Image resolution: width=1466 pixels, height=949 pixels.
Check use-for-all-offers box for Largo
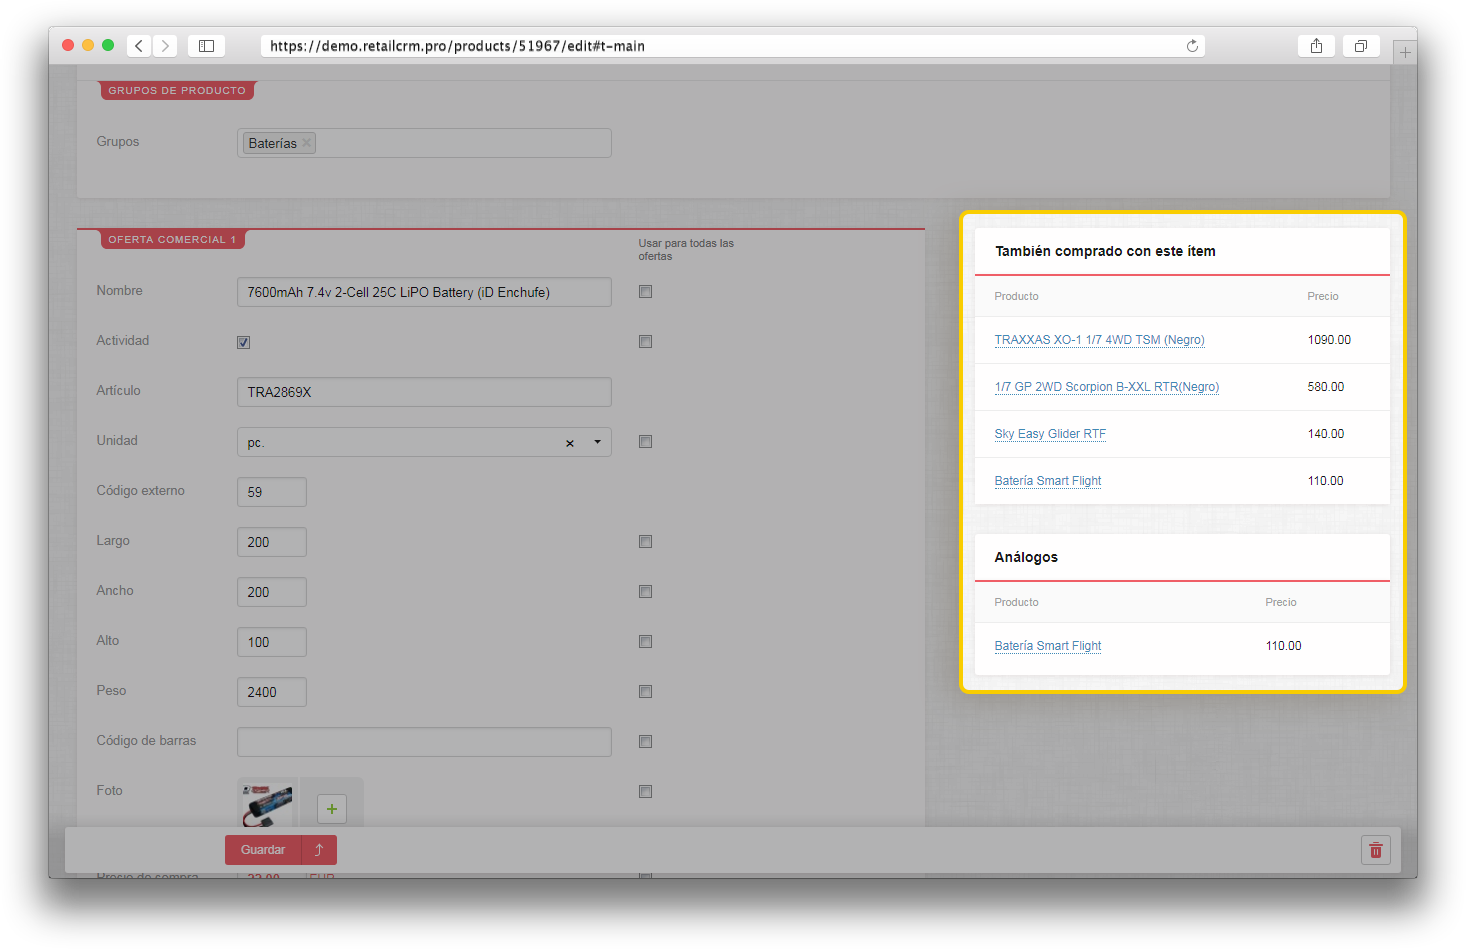[x=646, y=542]
